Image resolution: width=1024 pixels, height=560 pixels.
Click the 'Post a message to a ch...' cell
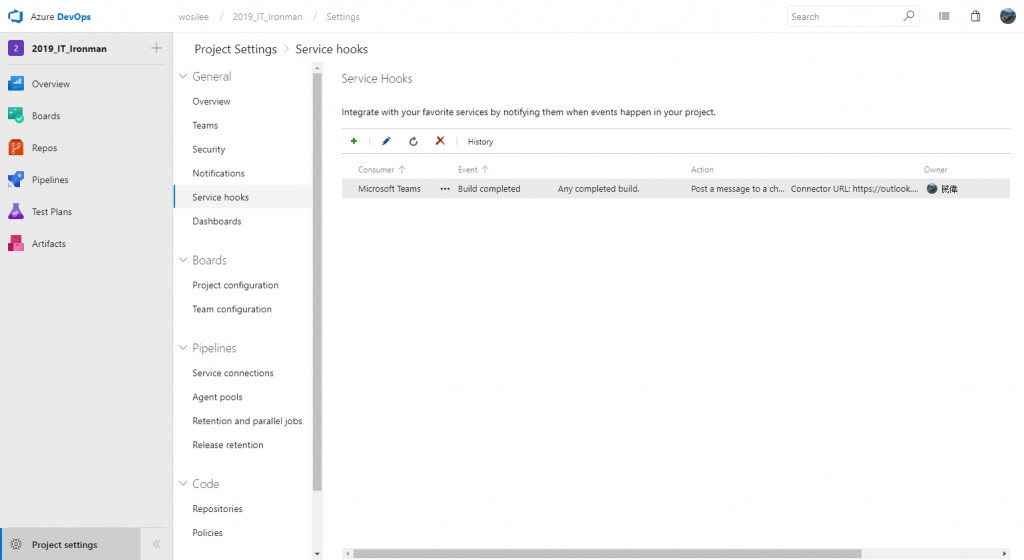pos(737,189)
